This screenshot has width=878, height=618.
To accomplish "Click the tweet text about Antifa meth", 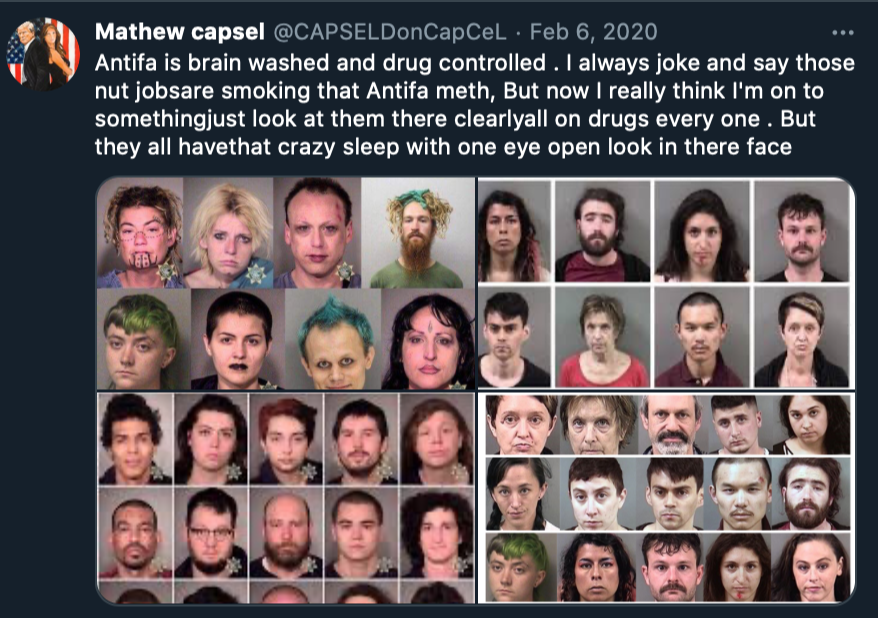I will pyautogui.click(x=475, y=105).
